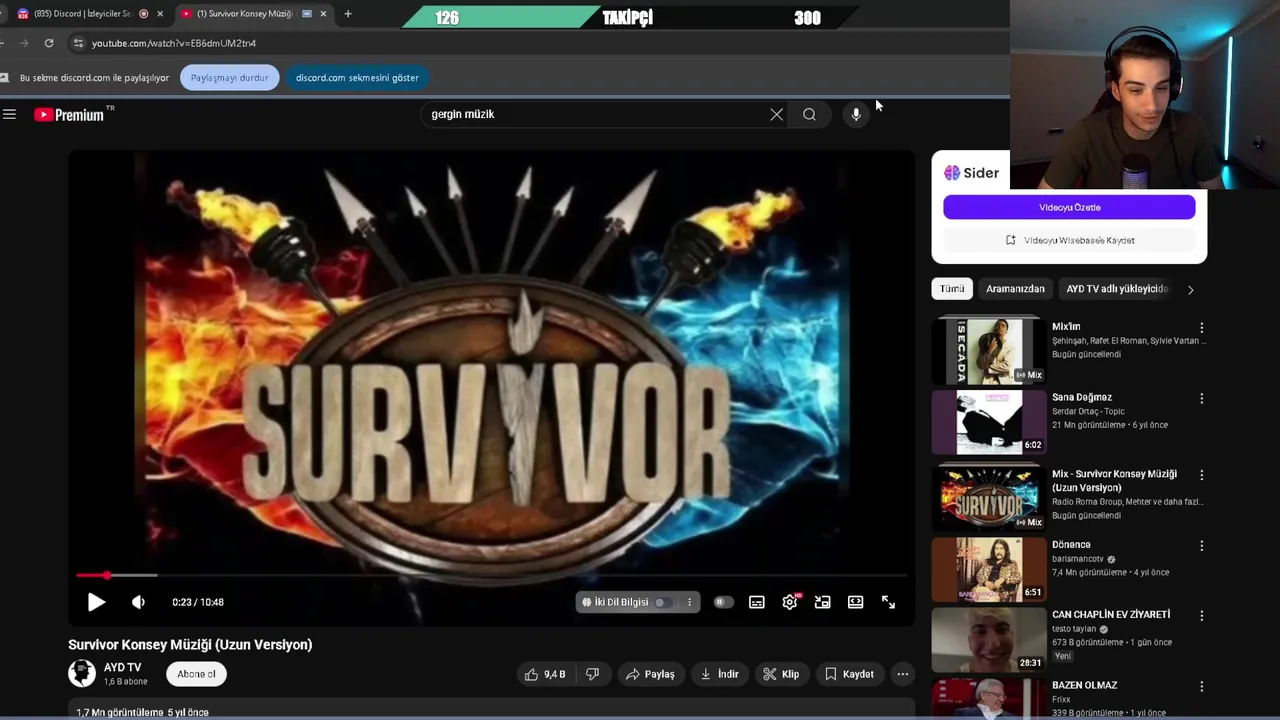Enter fullscreen mode

[x=888, y=602]
